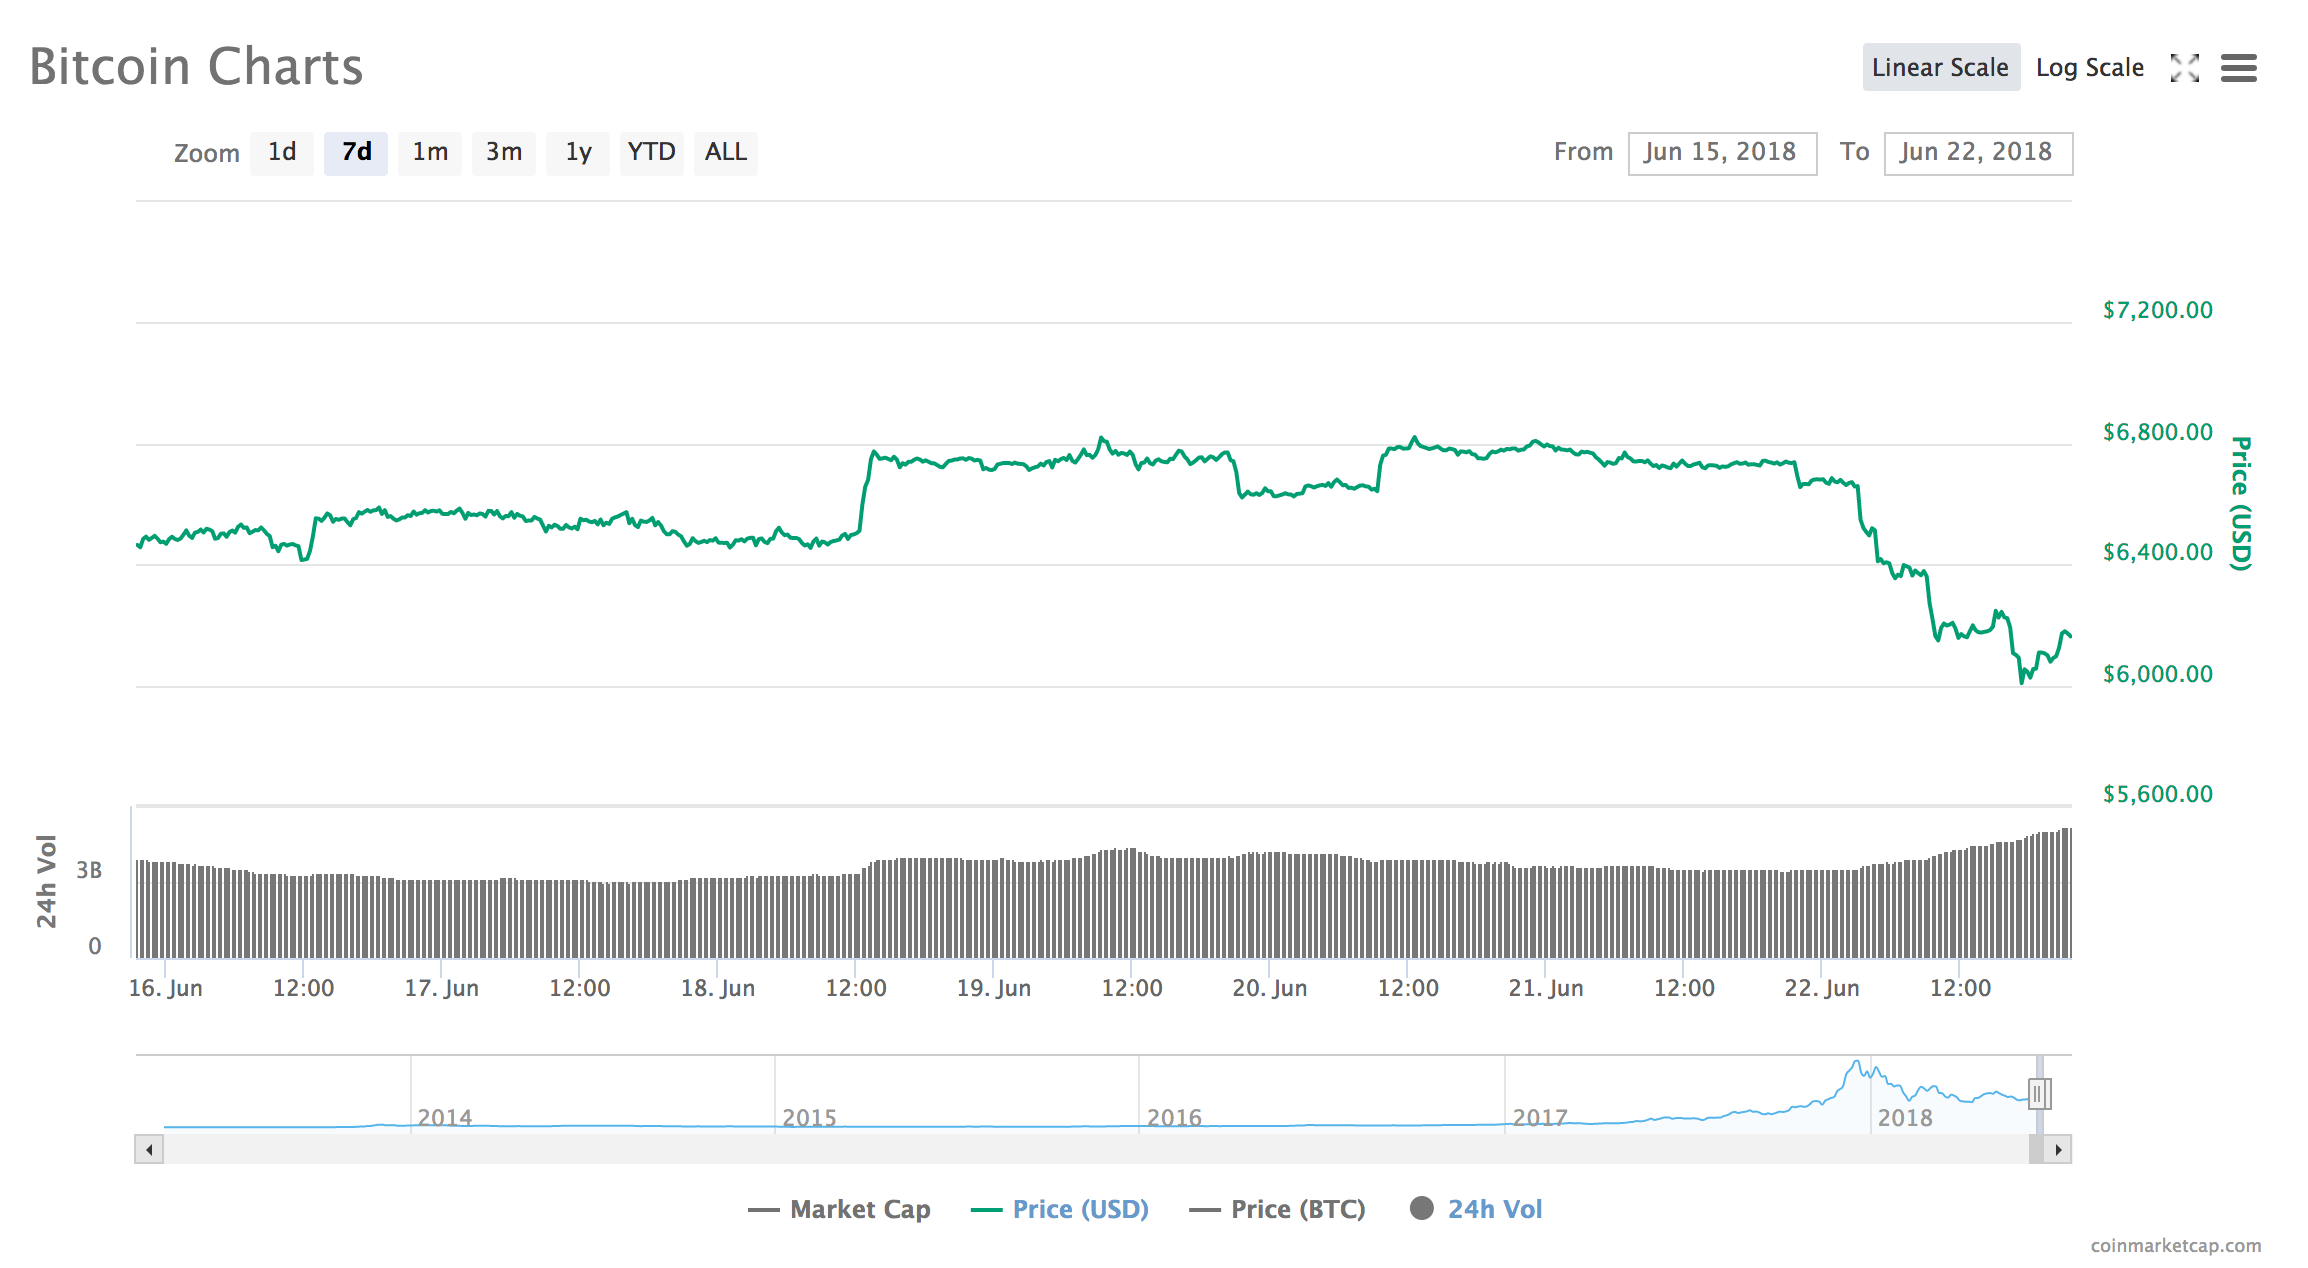Click the 16. Jun axis label
Screen dimensions: 2308x1268
[x=166, y=988]
